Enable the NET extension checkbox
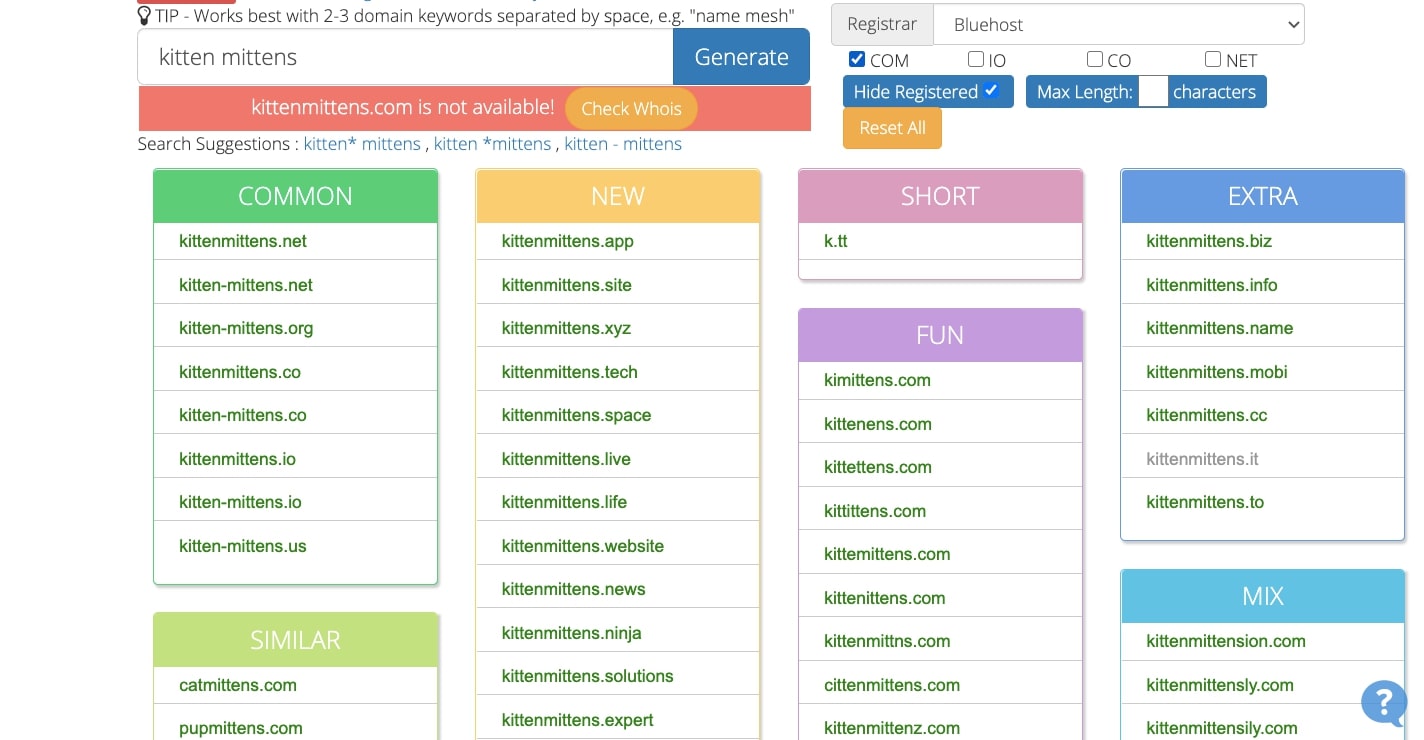The height and width of the screenshot is (740, 1424). pos(1213,59)
